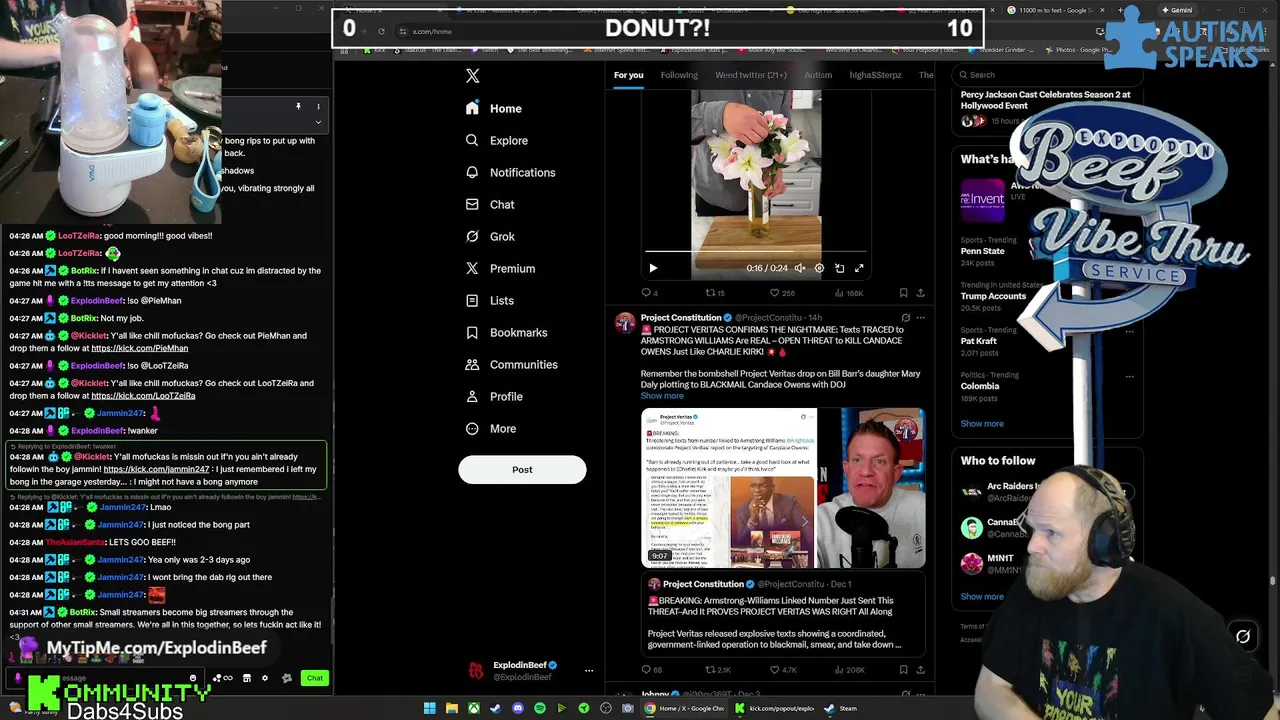
Task: Expand the video to fullscreen
Action: [x=859, y=268]
